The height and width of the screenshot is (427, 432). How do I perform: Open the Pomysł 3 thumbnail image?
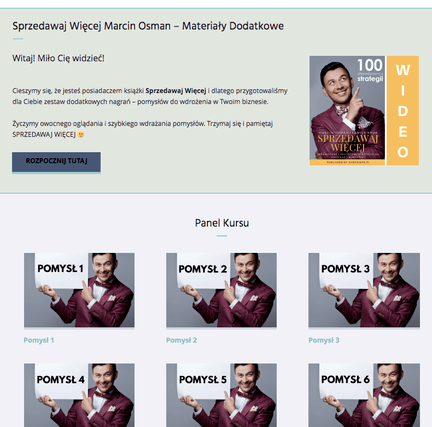(x=364, y=290)
